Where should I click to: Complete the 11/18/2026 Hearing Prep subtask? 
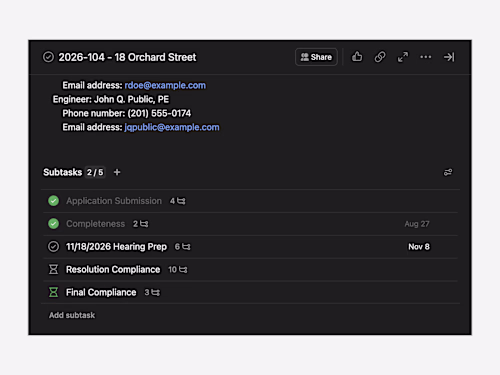tap(53, 247)
